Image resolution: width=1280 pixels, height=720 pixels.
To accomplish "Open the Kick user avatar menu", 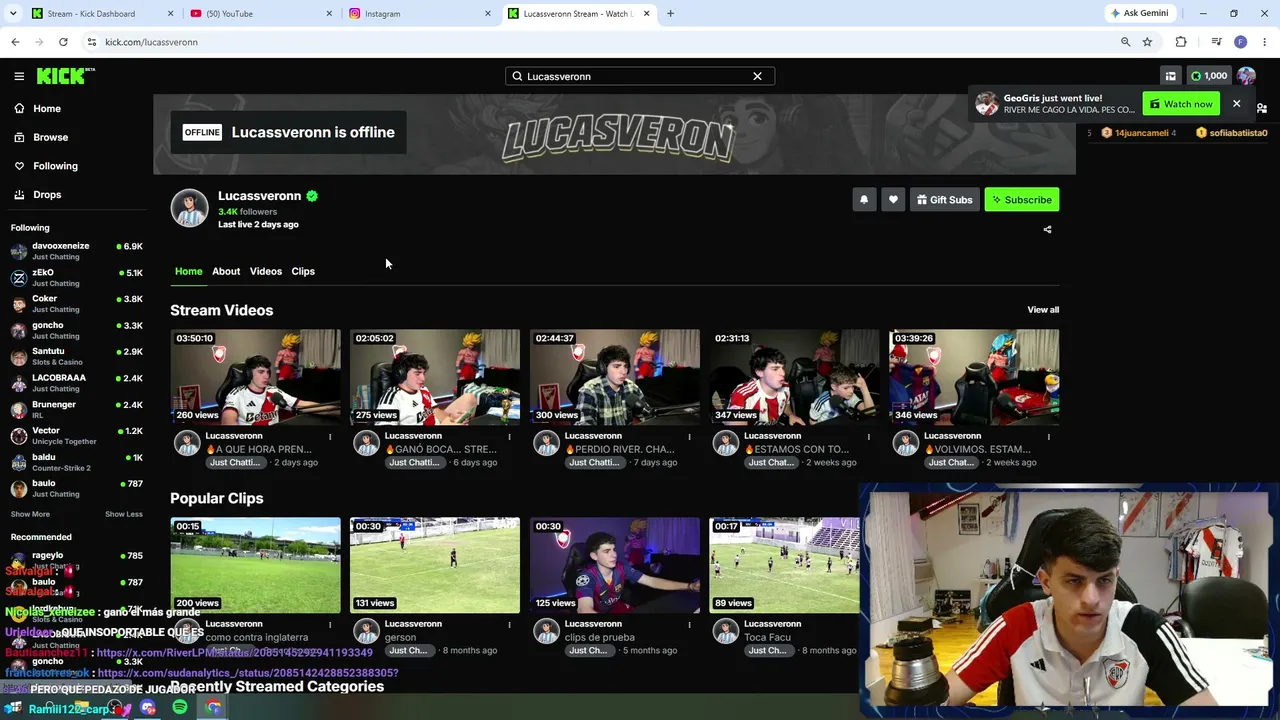I will (1246, 76).
